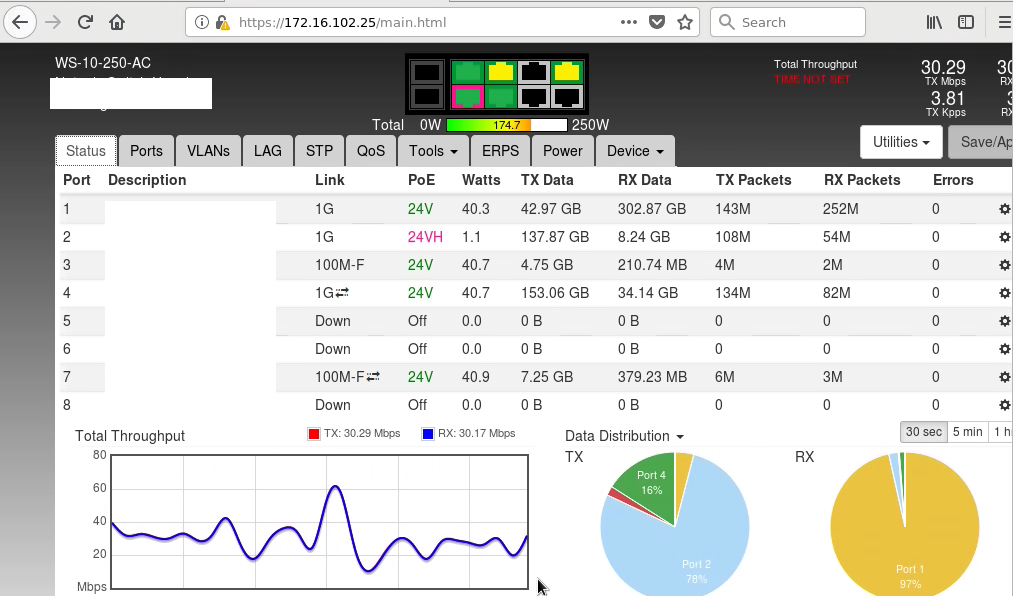Expand the Data Distribution dropdown
Screen dimensions: 1013x596
click(624, 436)
